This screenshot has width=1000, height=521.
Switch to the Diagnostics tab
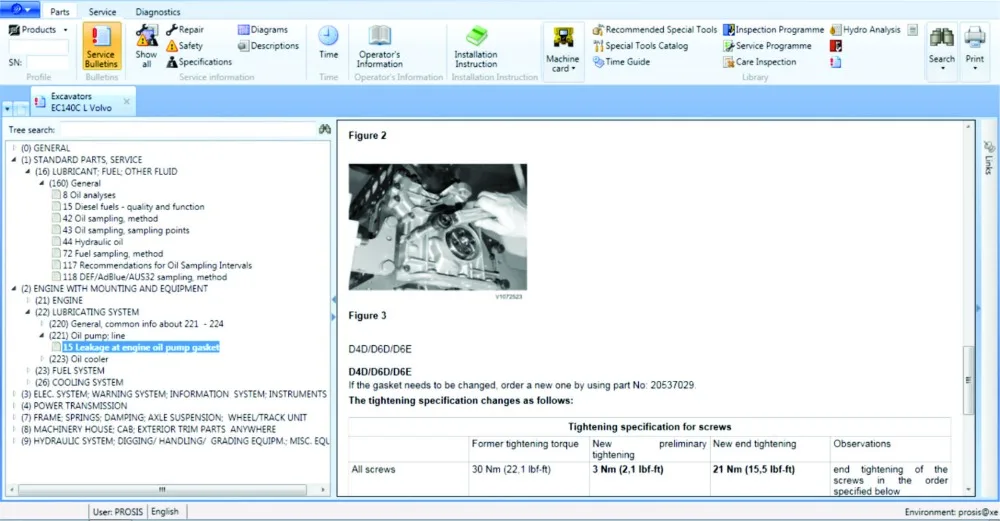(158, 11)
